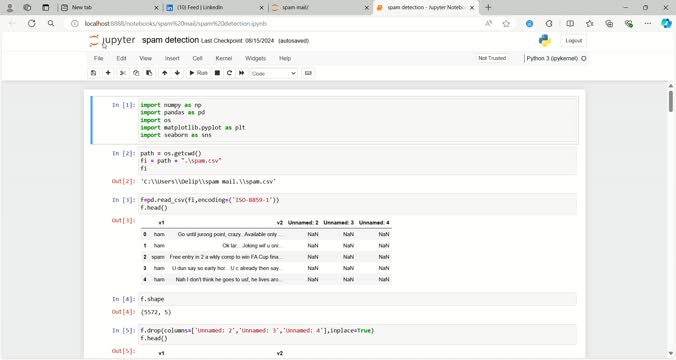Open the command palette keyboard icon

[308, 73]
